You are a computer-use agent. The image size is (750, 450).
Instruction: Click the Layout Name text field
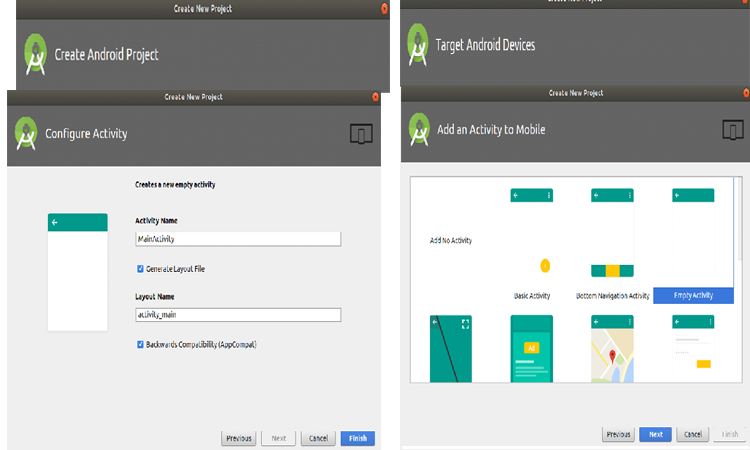pos(238,314)
